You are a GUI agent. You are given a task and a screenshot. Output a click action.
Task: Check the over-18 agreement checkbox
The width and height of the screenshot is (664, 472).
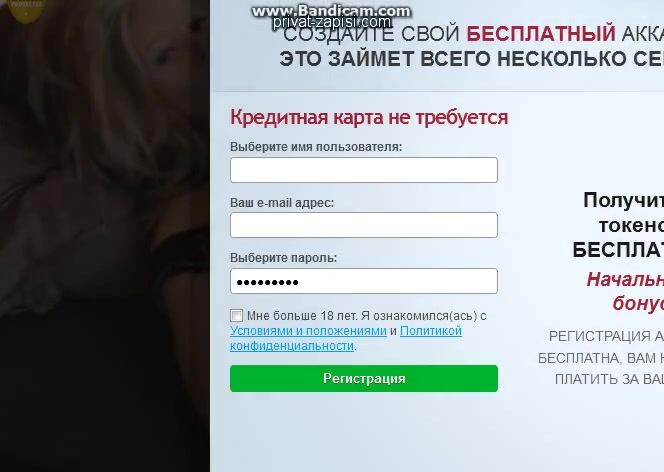coord(236,315)
